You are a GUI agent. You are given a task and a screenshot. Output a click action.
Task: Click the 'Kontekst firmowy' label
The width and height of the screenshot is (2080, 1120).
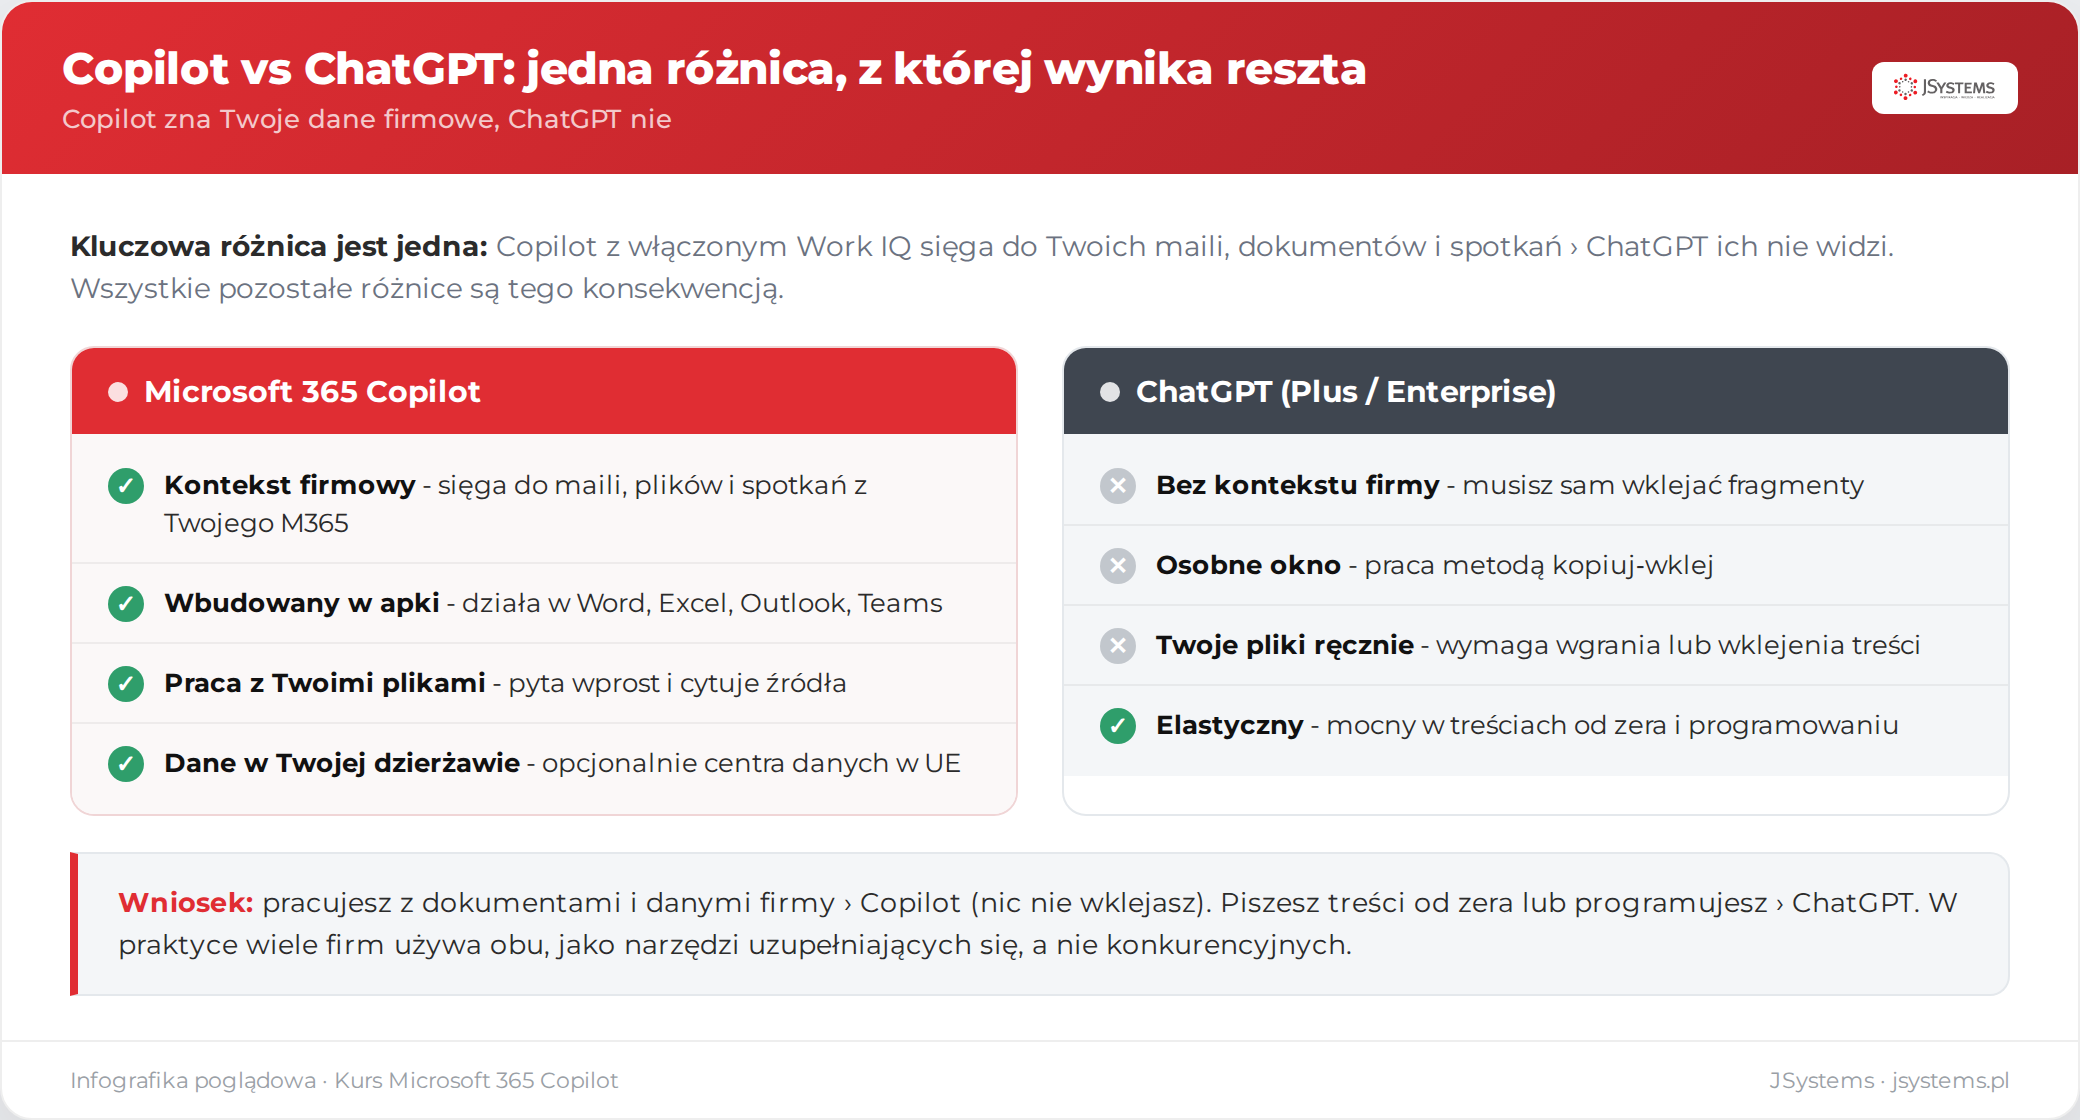pos(290,485)
